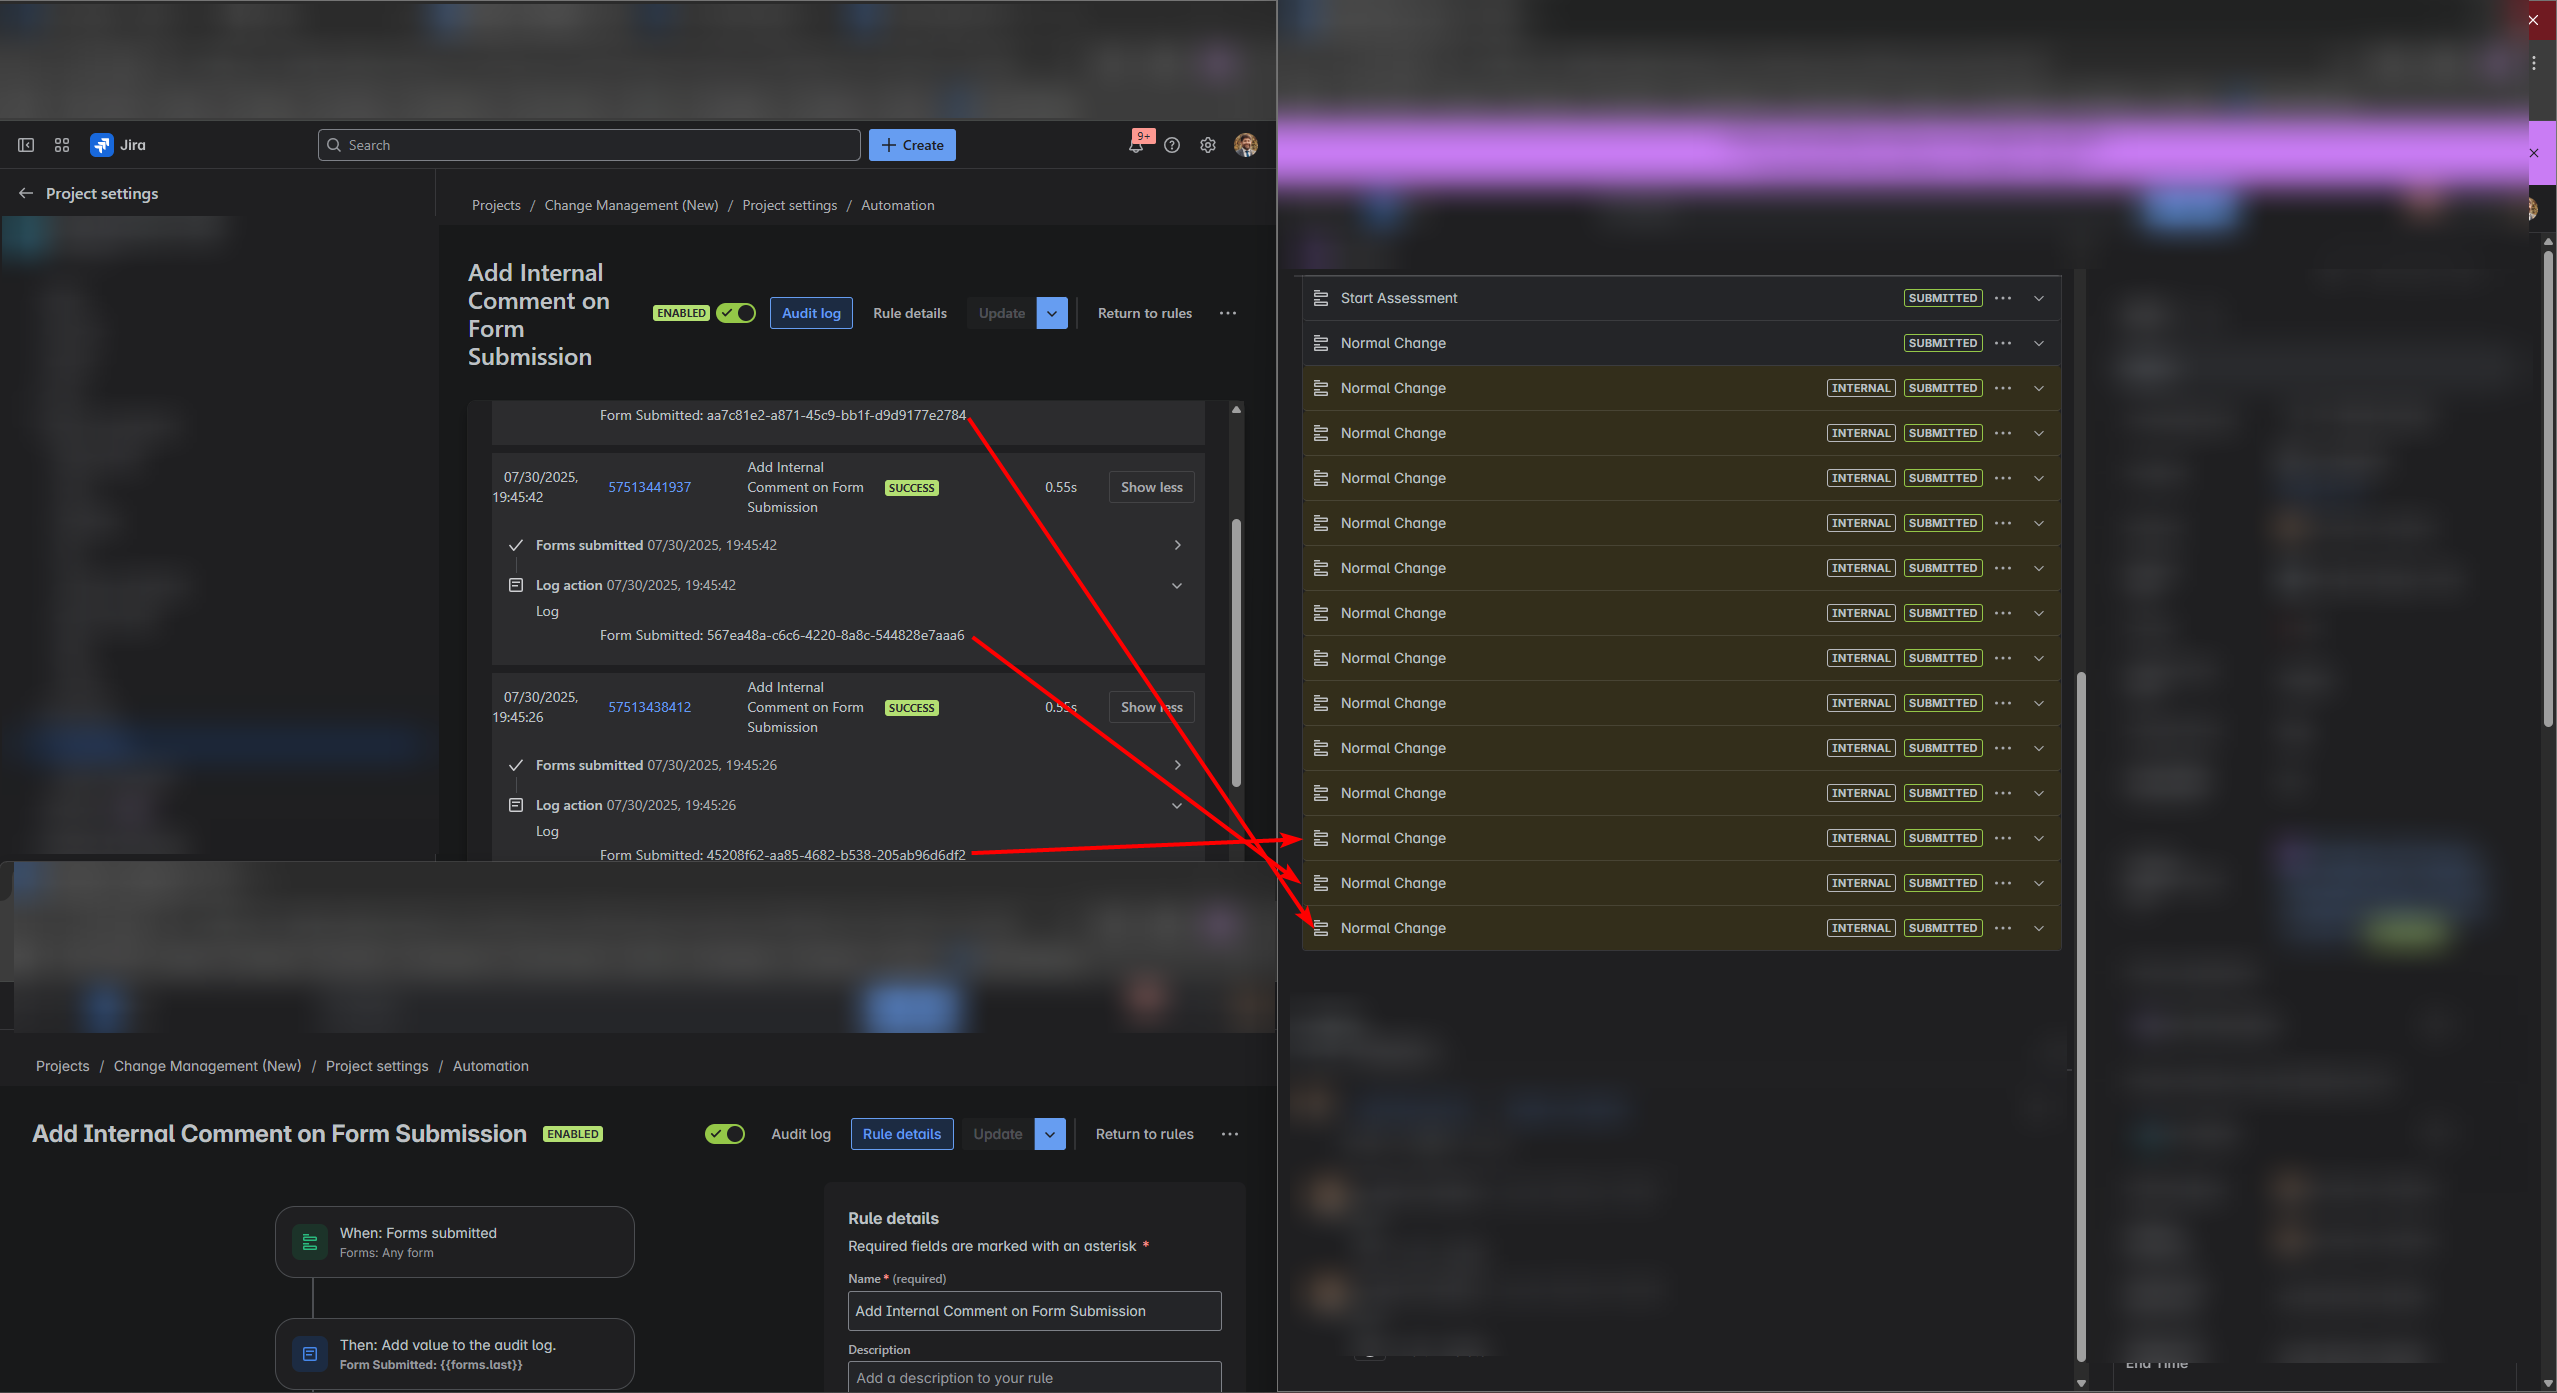Open the audit log entry link 57513441937
The width and height of the screenshot is (2557, 1393).
point(649,486)
